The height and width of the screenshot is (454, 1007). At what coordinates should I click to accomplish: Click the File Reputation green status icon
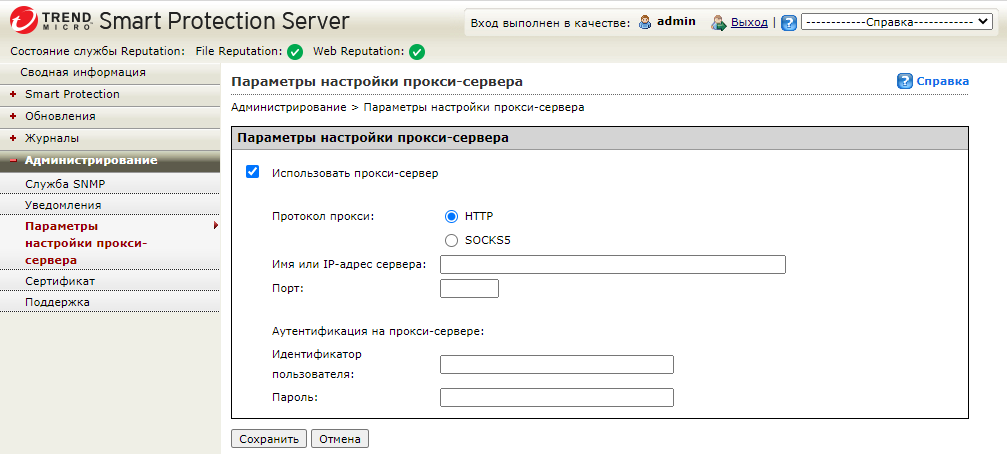pyautogui.click(x=295, y=52)
